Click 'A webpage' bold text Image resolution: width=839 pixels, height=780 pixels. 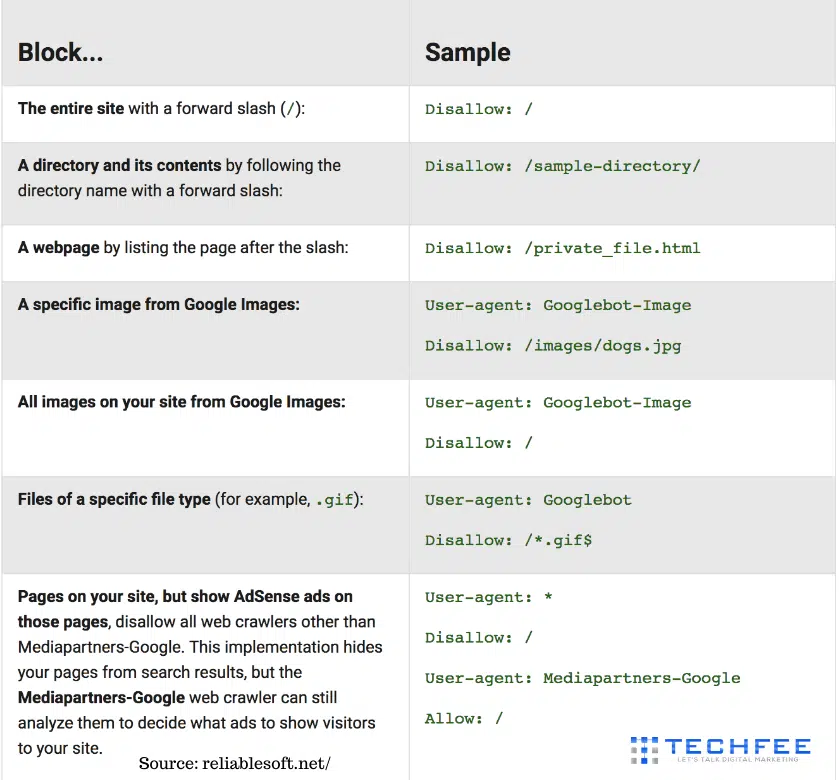tap(58, 248)
